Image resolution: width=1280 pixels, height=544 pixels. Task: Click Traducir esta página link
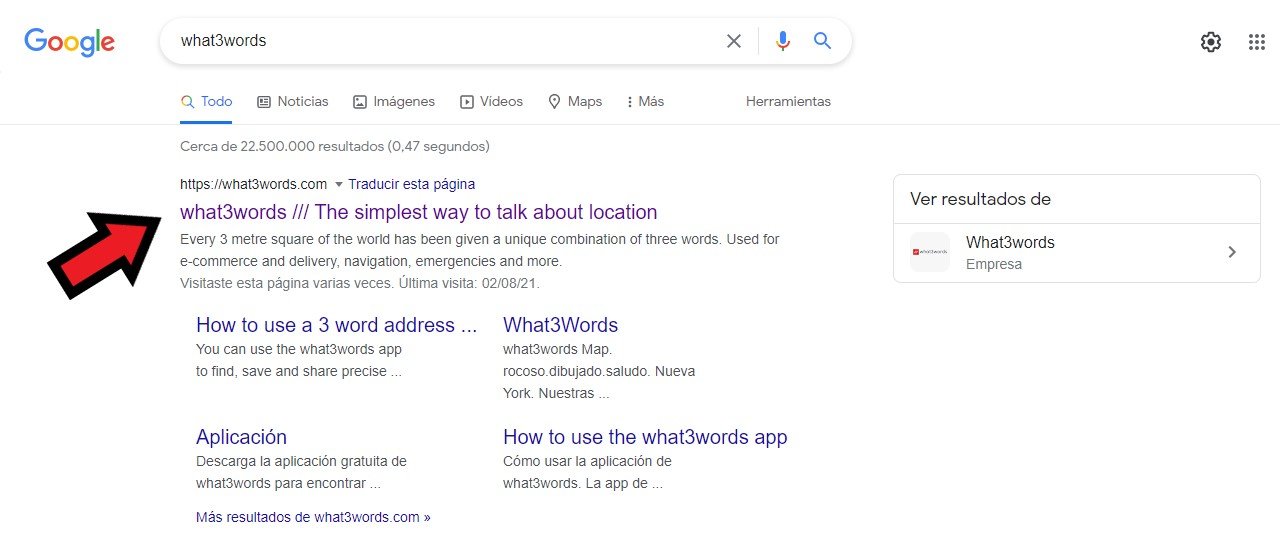[x=412, y=184]
